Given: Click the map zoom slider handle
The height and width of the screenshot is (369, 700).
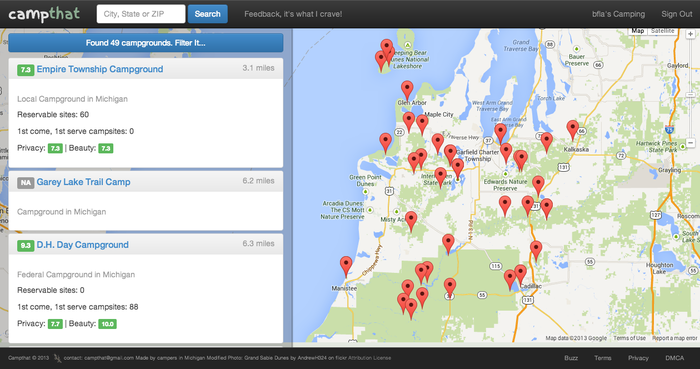Looking at the screenshot, I should (690, 95).
